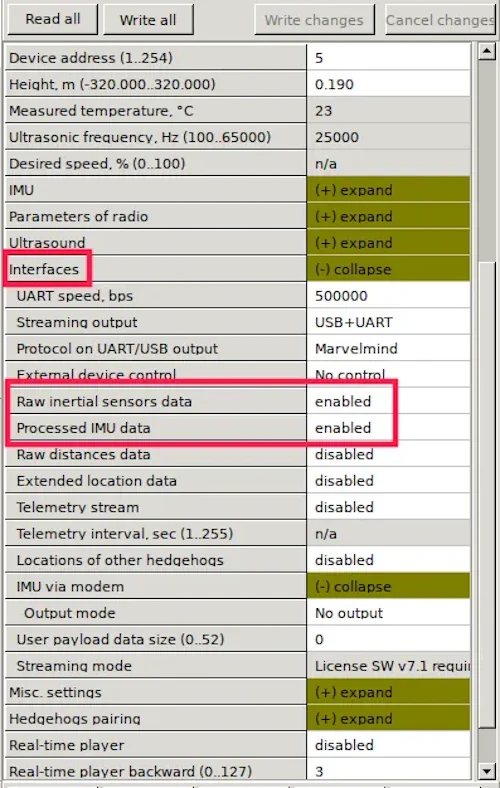
Task: Click the scrollbar down arrow
Action: [x=487, y=771]
